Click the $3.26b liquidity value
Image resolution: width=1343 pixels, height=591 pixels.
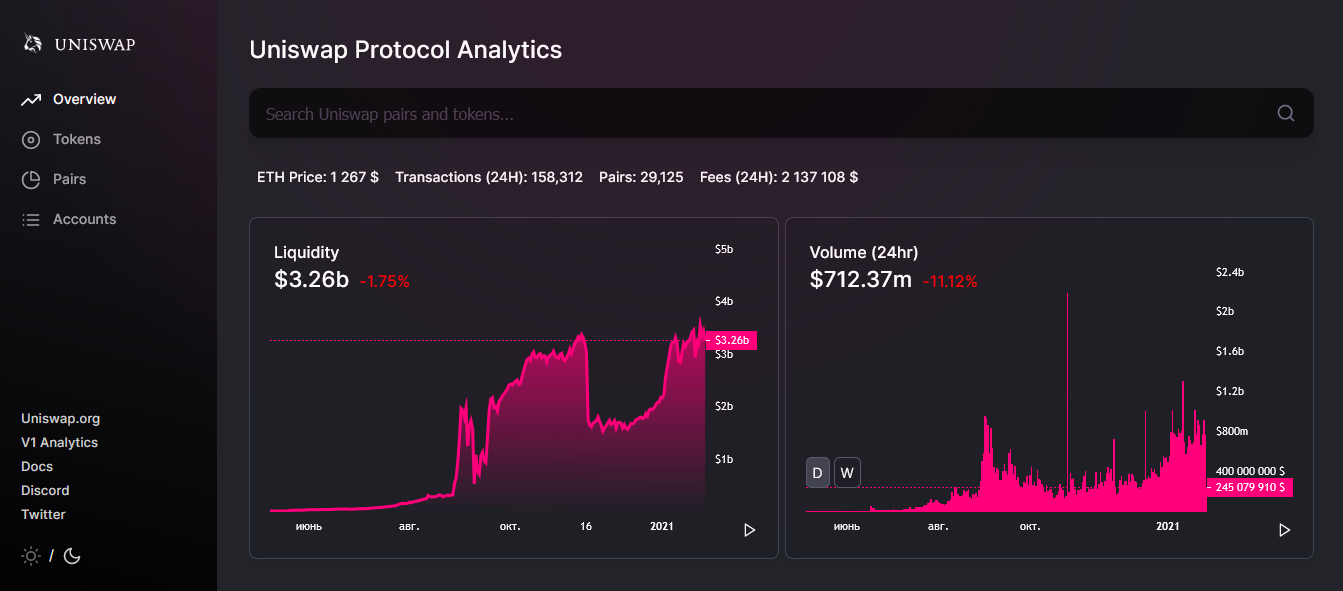click(311, 280)
